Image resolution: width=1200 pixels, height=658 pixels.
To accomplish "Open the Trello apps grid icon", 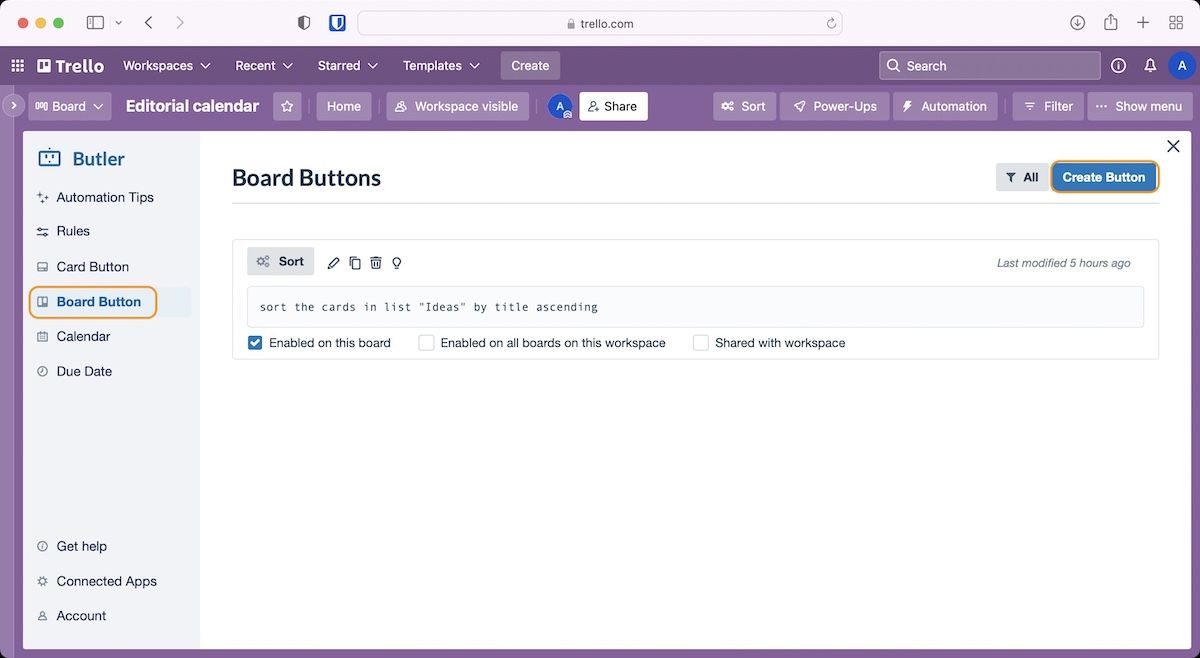I will tap(17, 66).
